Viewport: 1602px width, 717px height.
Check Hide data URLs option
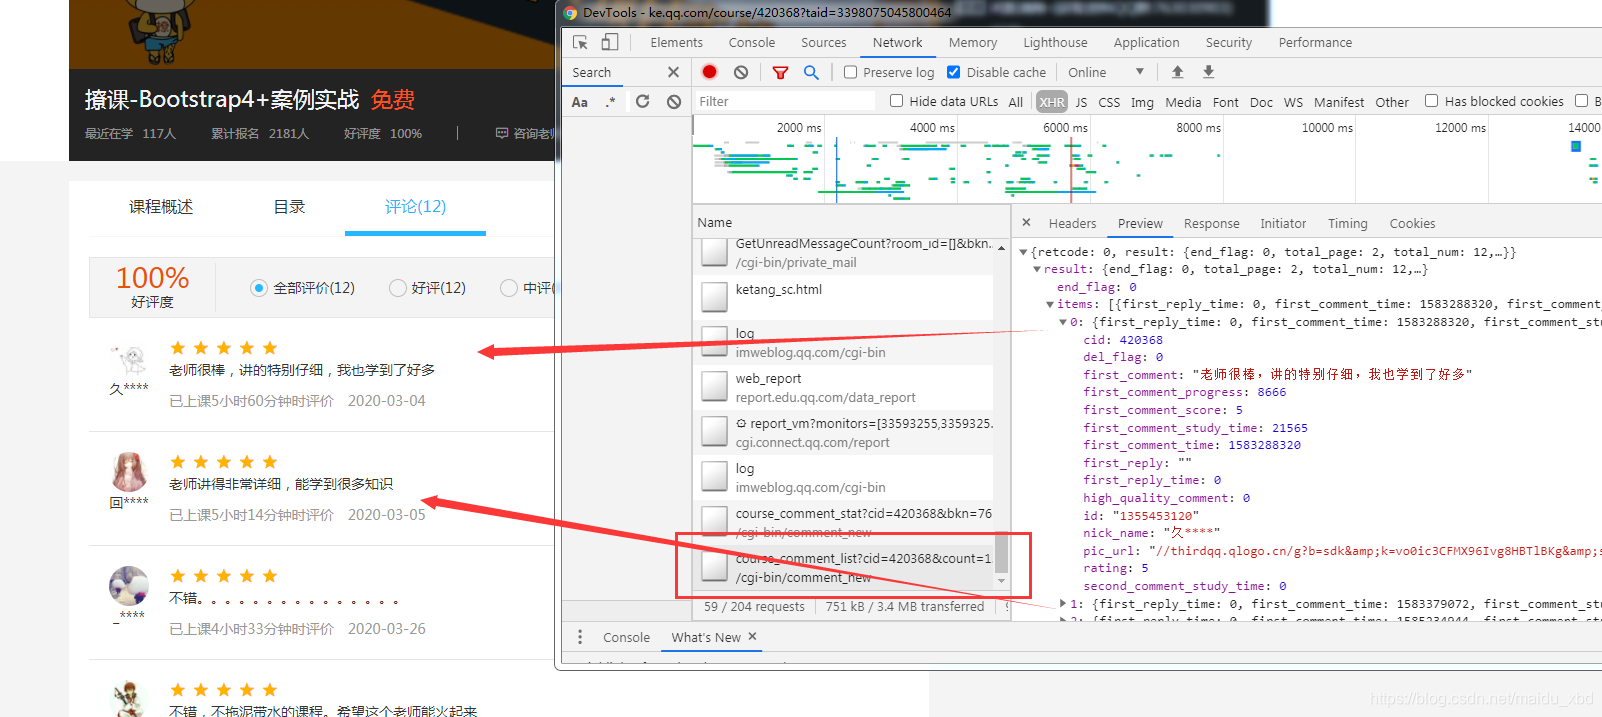(897, 101)
